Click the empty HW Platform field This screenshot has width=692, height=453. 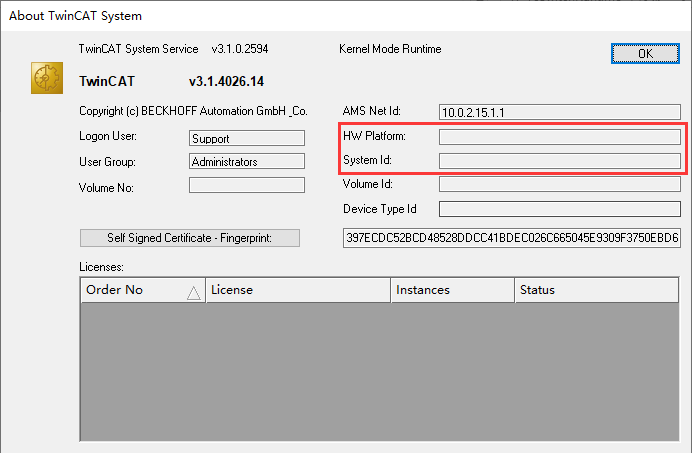[x=560, y=137]
